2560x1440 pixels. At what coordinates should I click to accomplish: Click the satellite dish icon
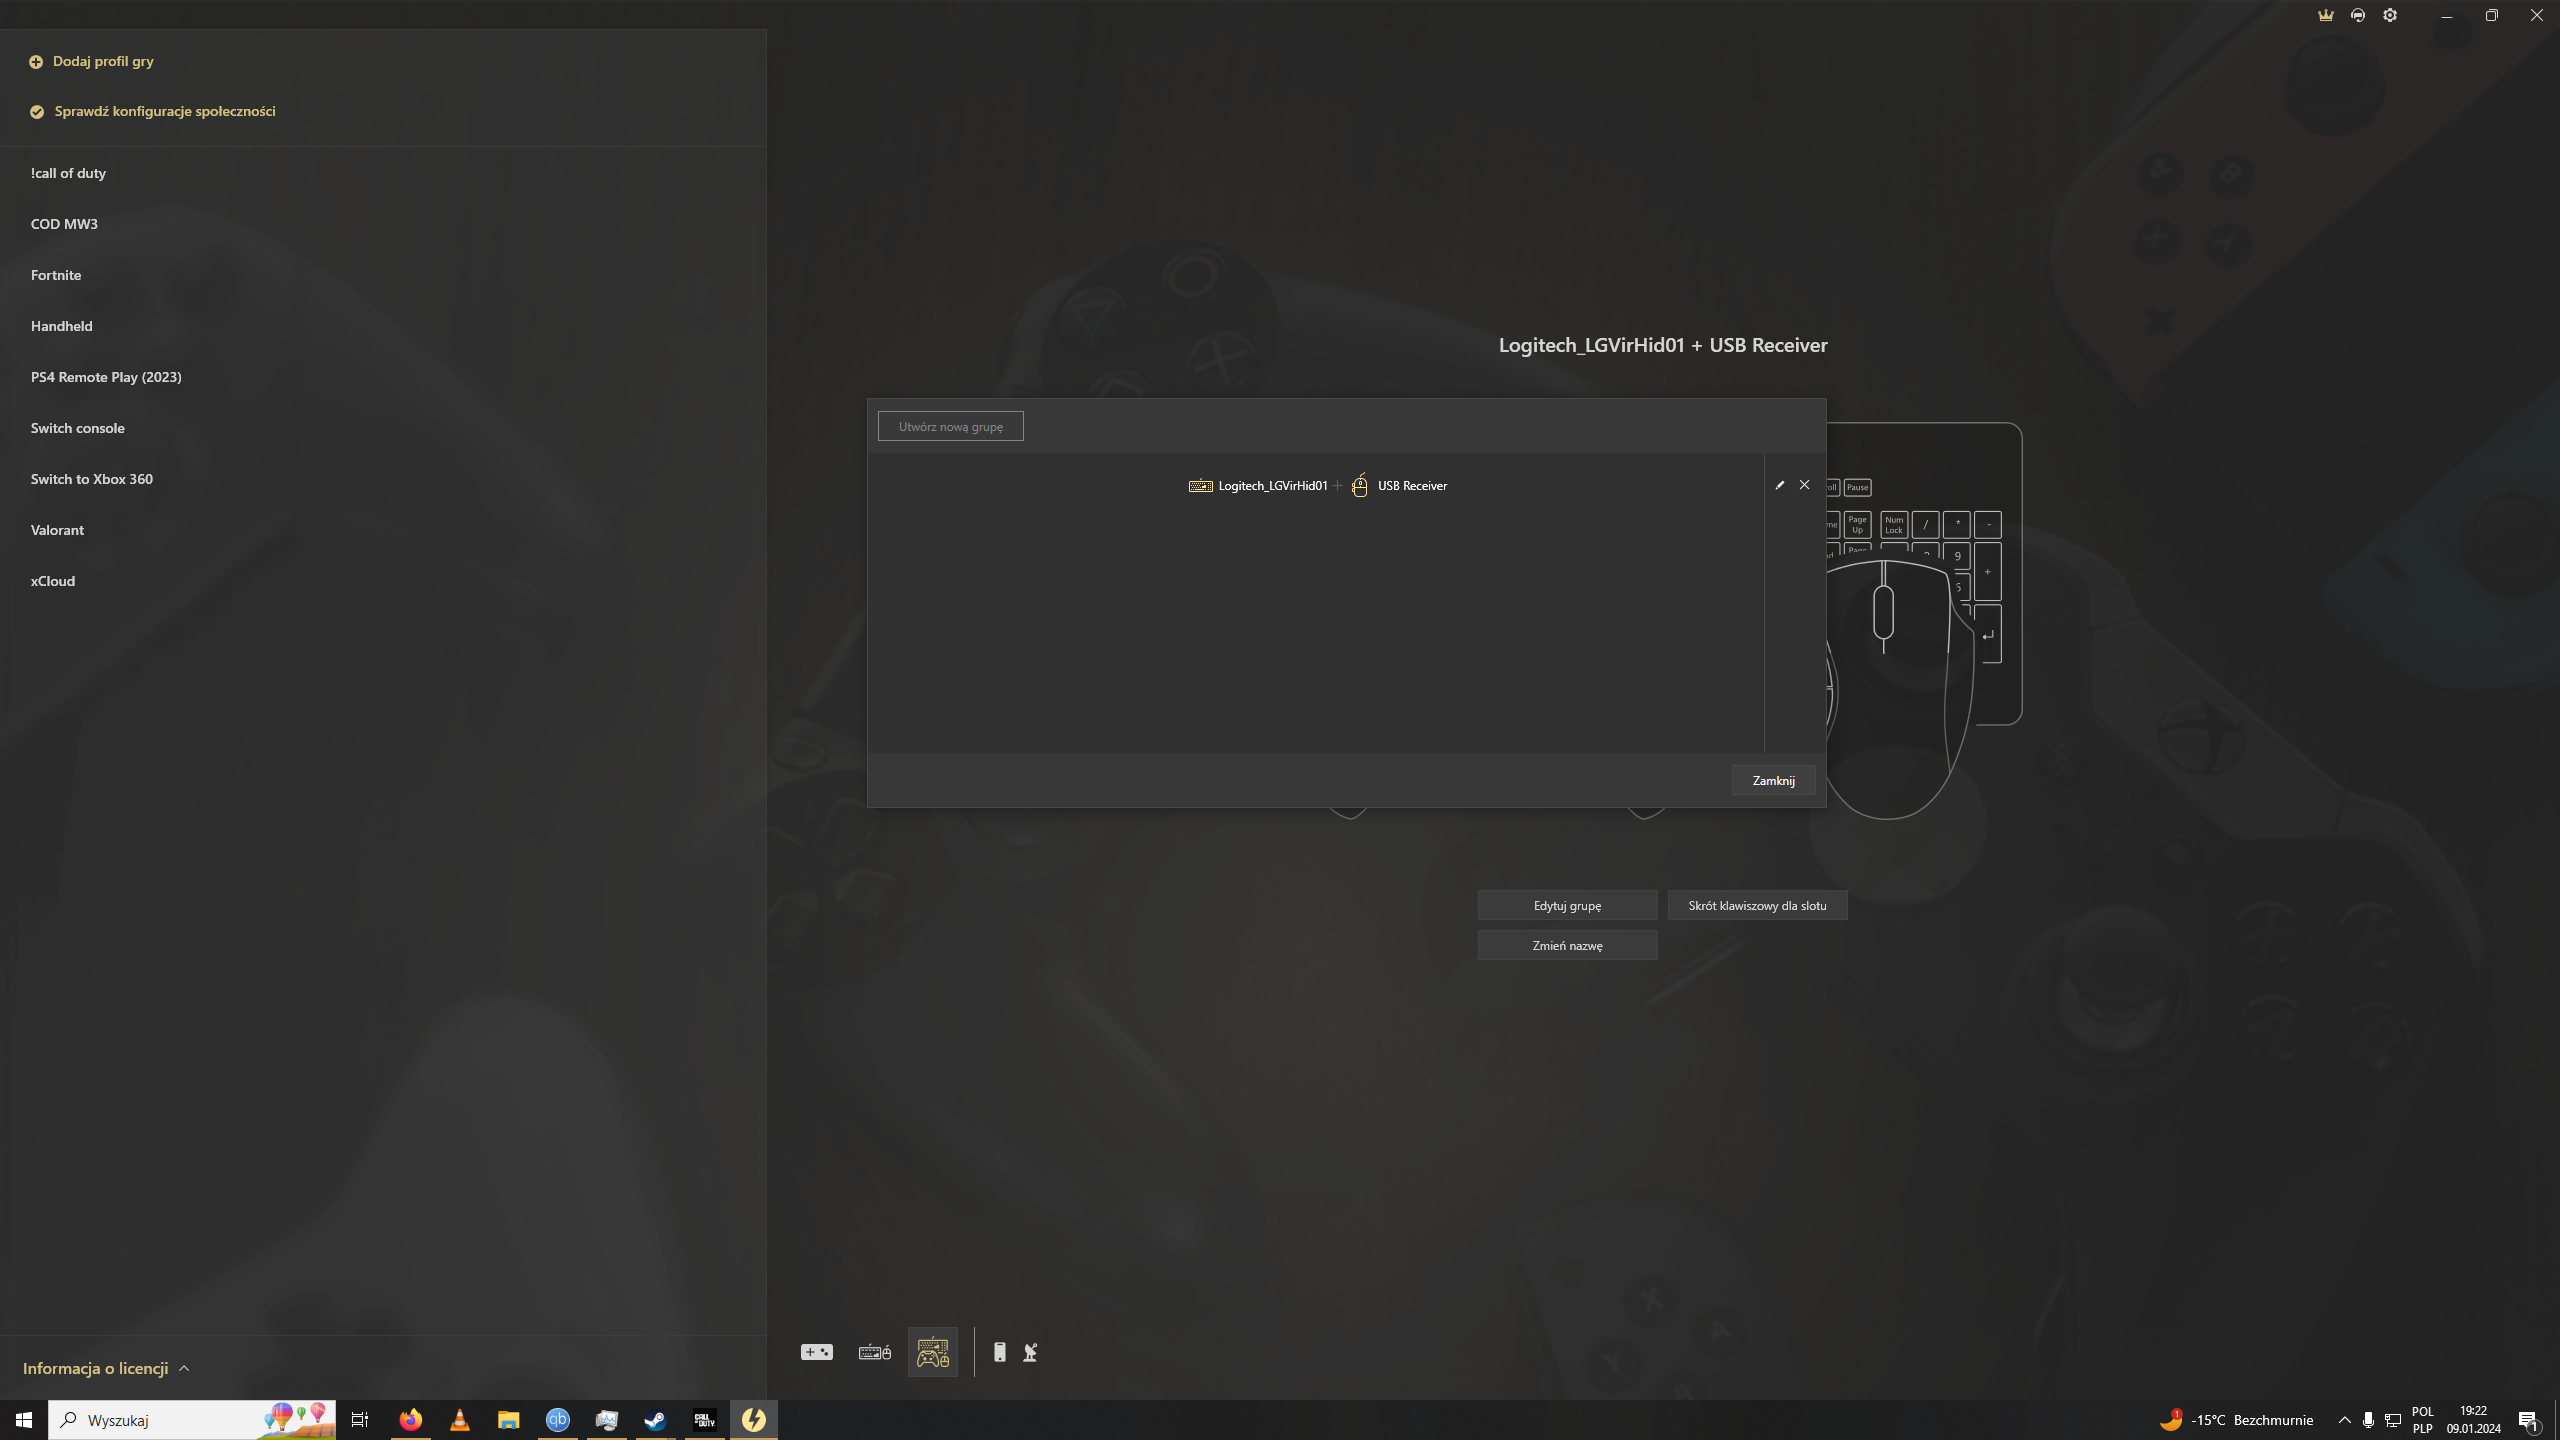pos(1030,1352)
